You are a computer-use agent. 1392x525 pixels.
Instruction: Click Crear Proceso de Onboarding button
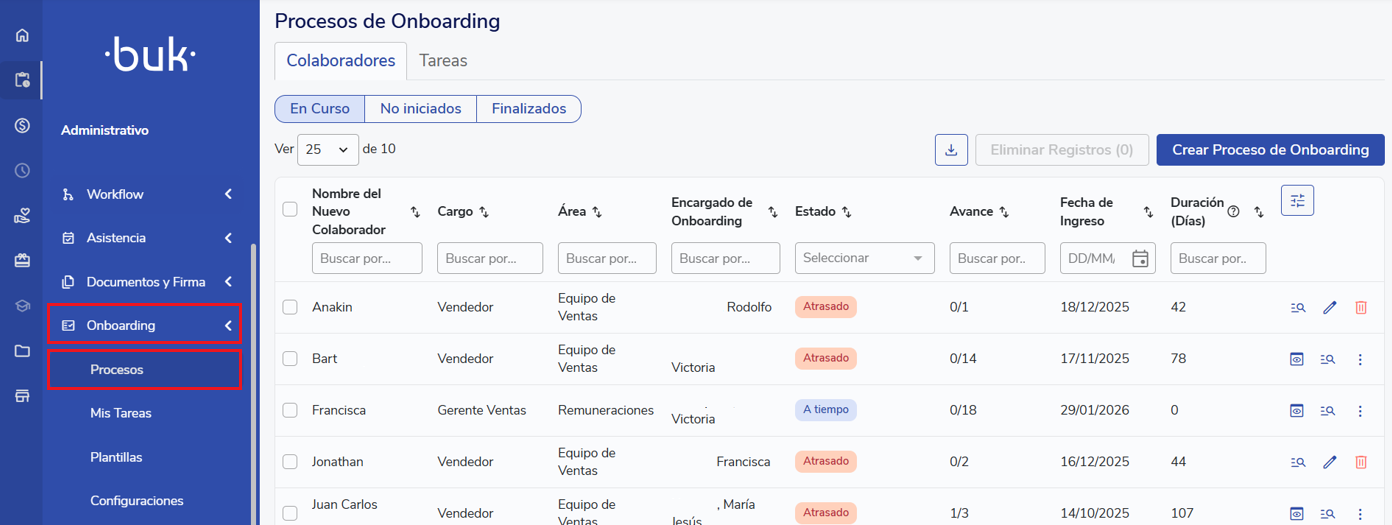[1270, 150]
